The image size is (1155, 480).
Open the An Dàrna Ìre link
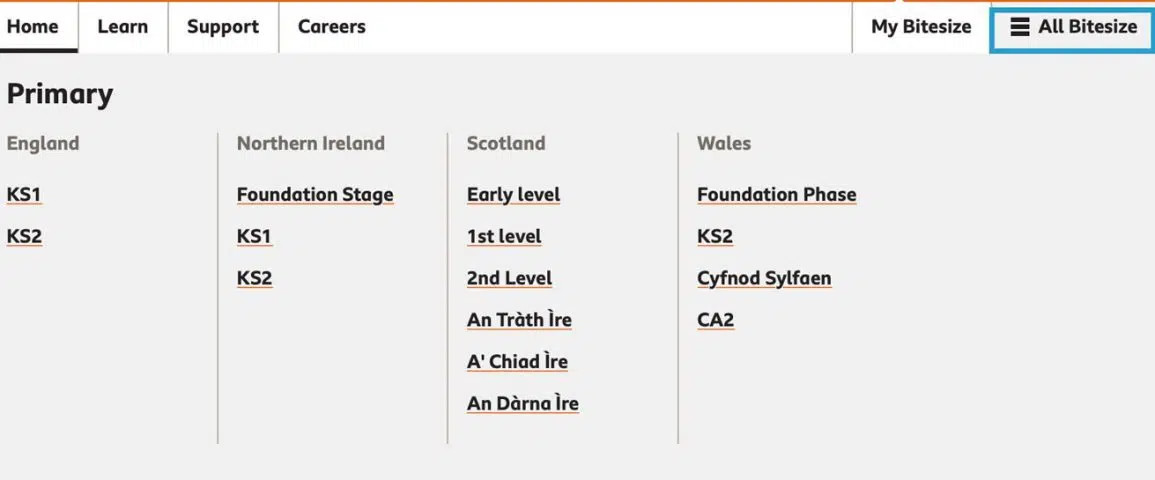[x=522, y=404]
